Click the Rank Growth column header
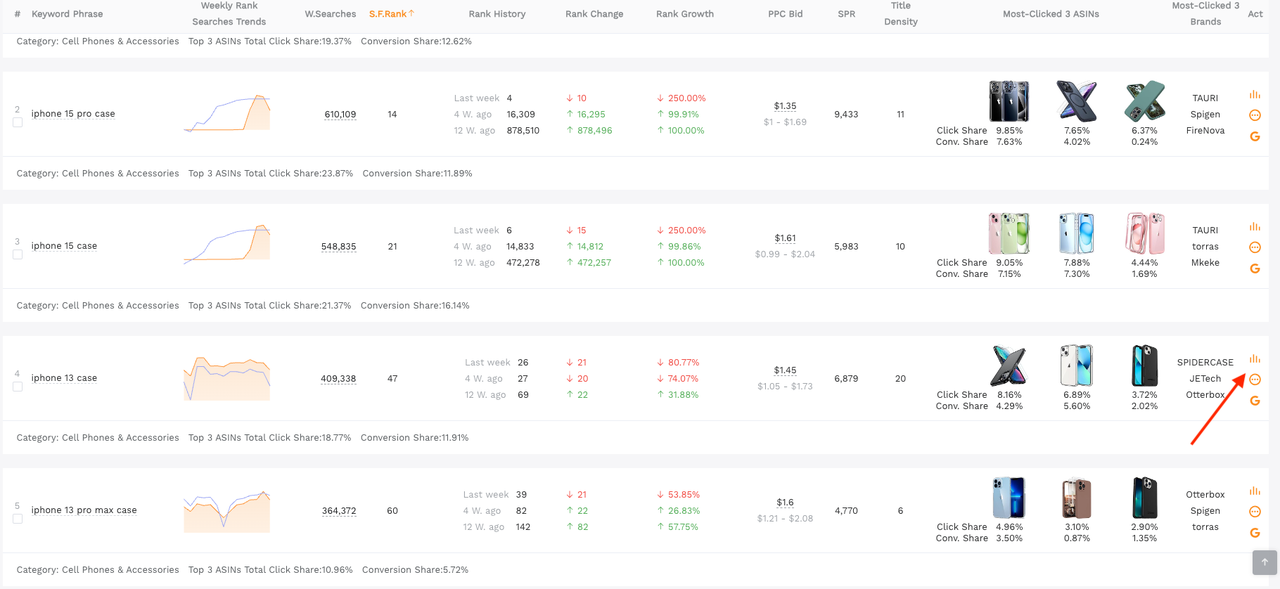The height and width of the screenshot is (589, 1280). click(685, 14)
